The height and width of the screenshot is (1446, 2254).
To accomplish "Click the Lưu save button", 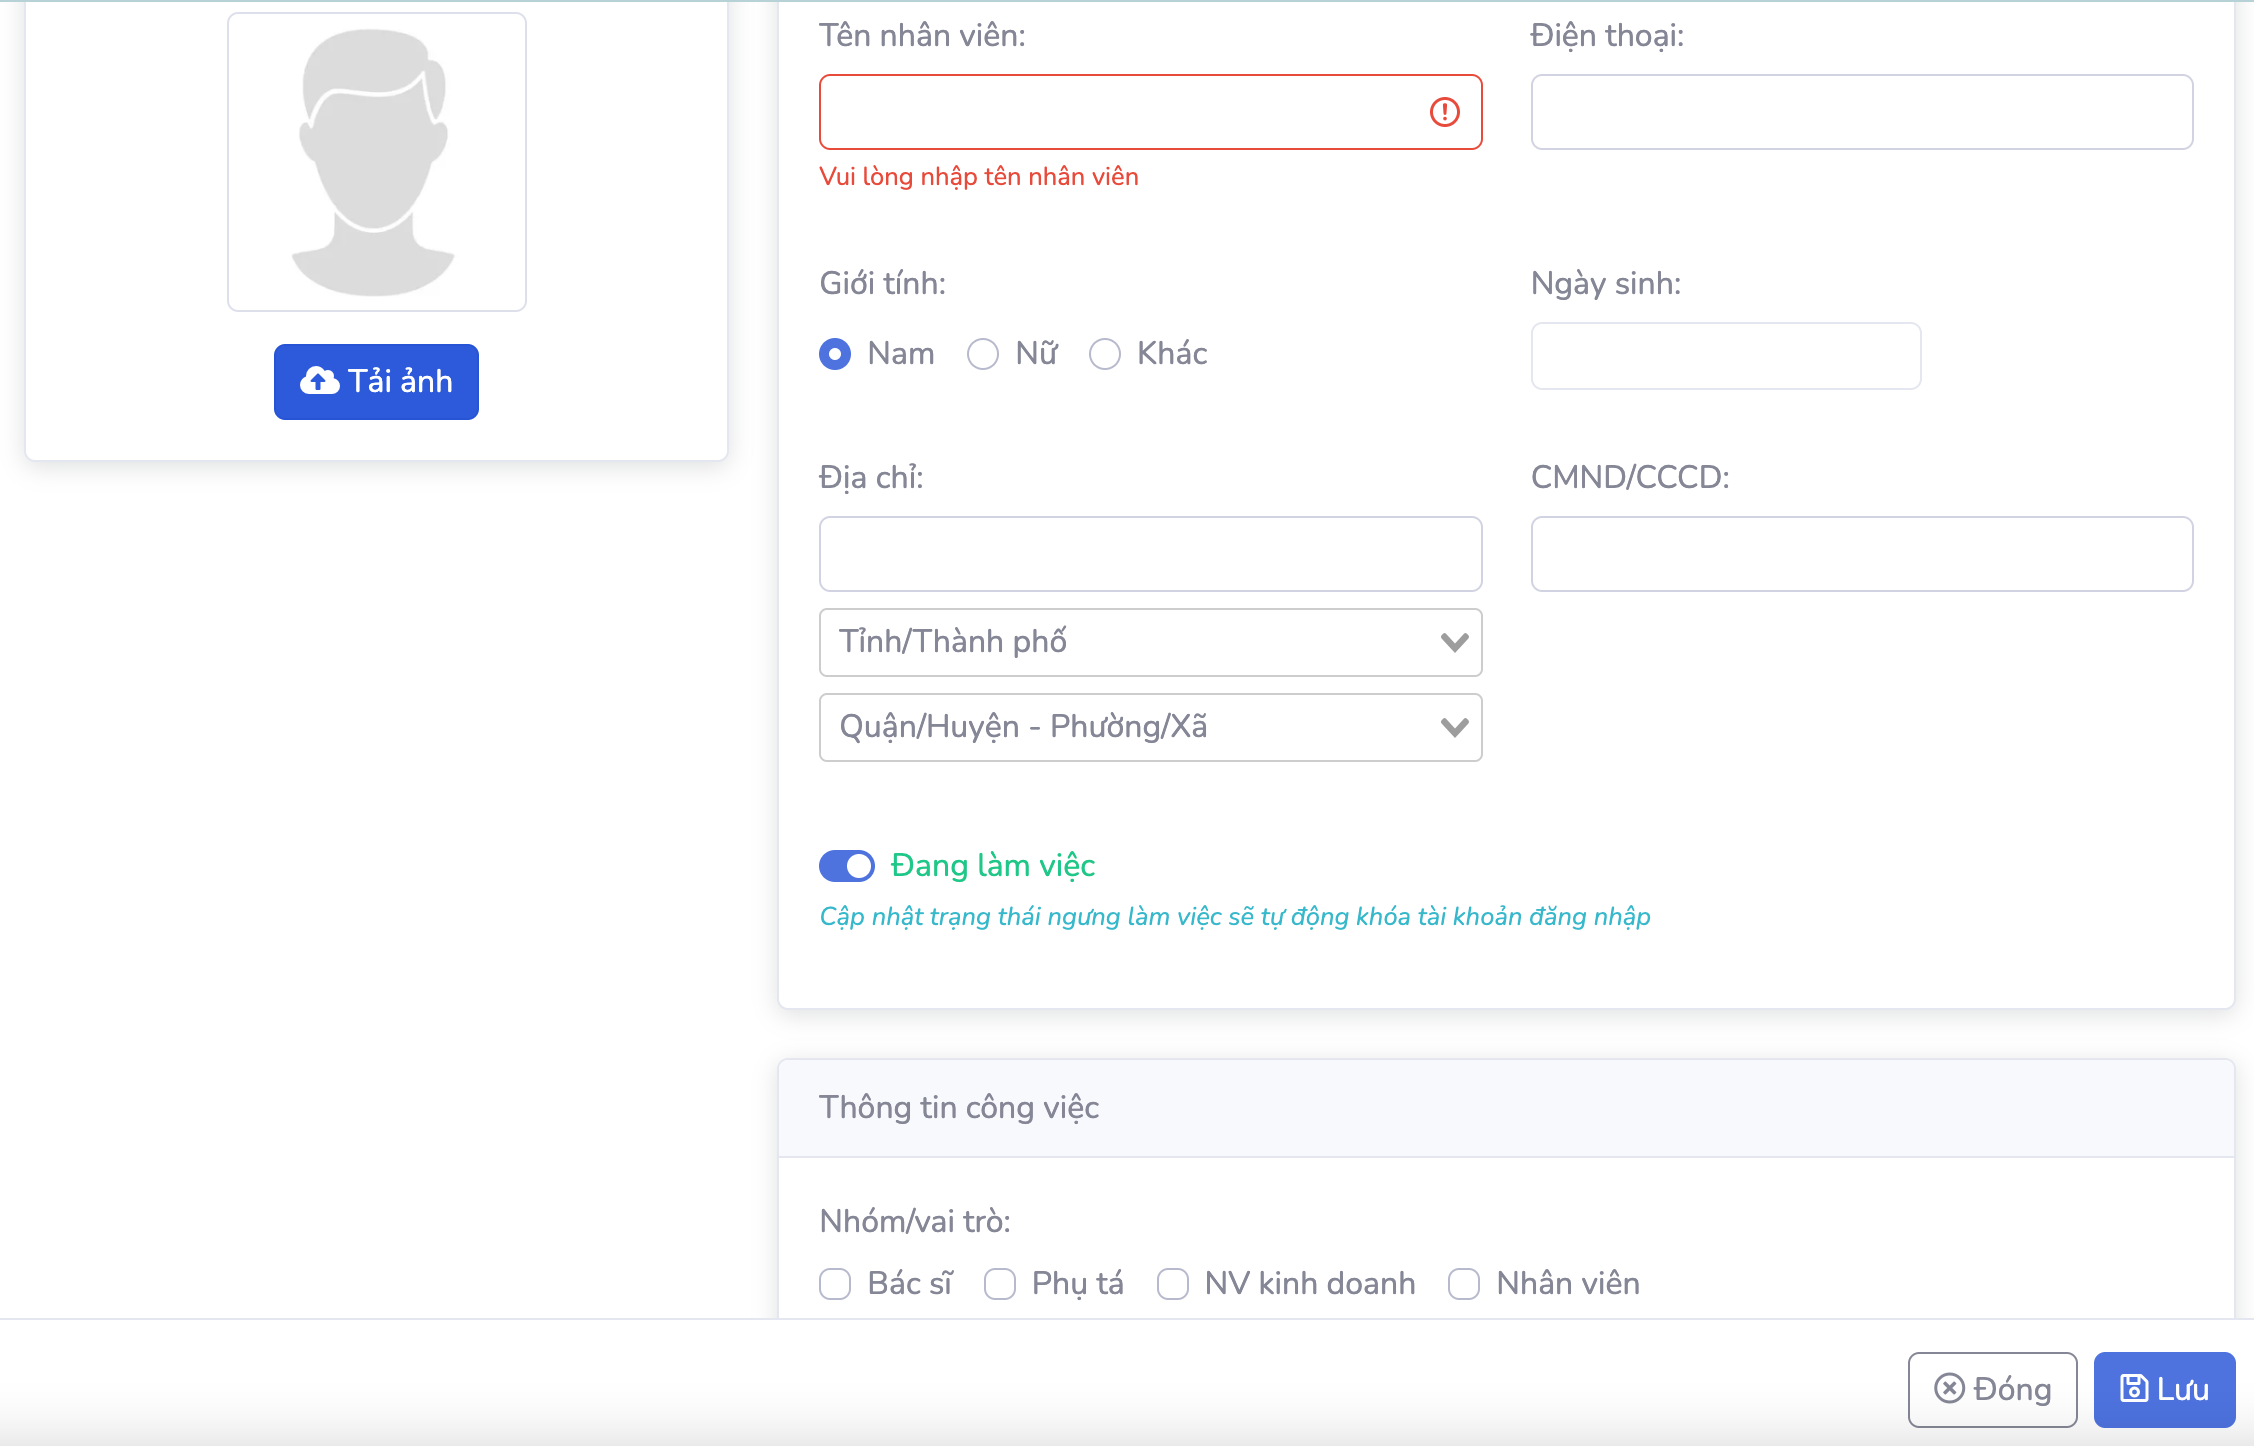I will (x=2164, y=1389).
